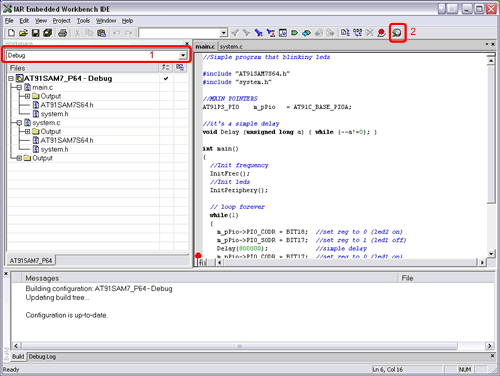Open the Debug configuration dropdown

183,55
